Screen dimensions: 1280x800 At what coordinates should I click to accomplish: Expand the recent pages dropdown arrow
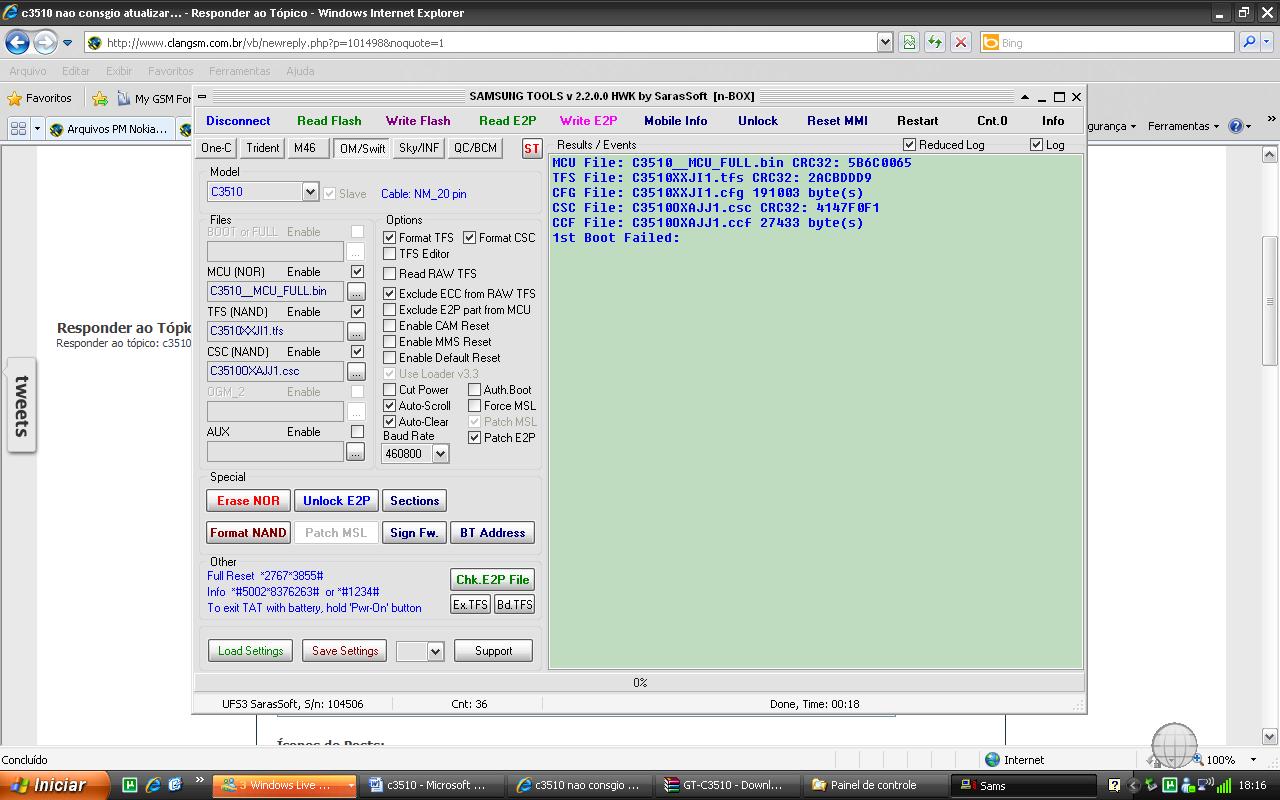click(68, 43)
